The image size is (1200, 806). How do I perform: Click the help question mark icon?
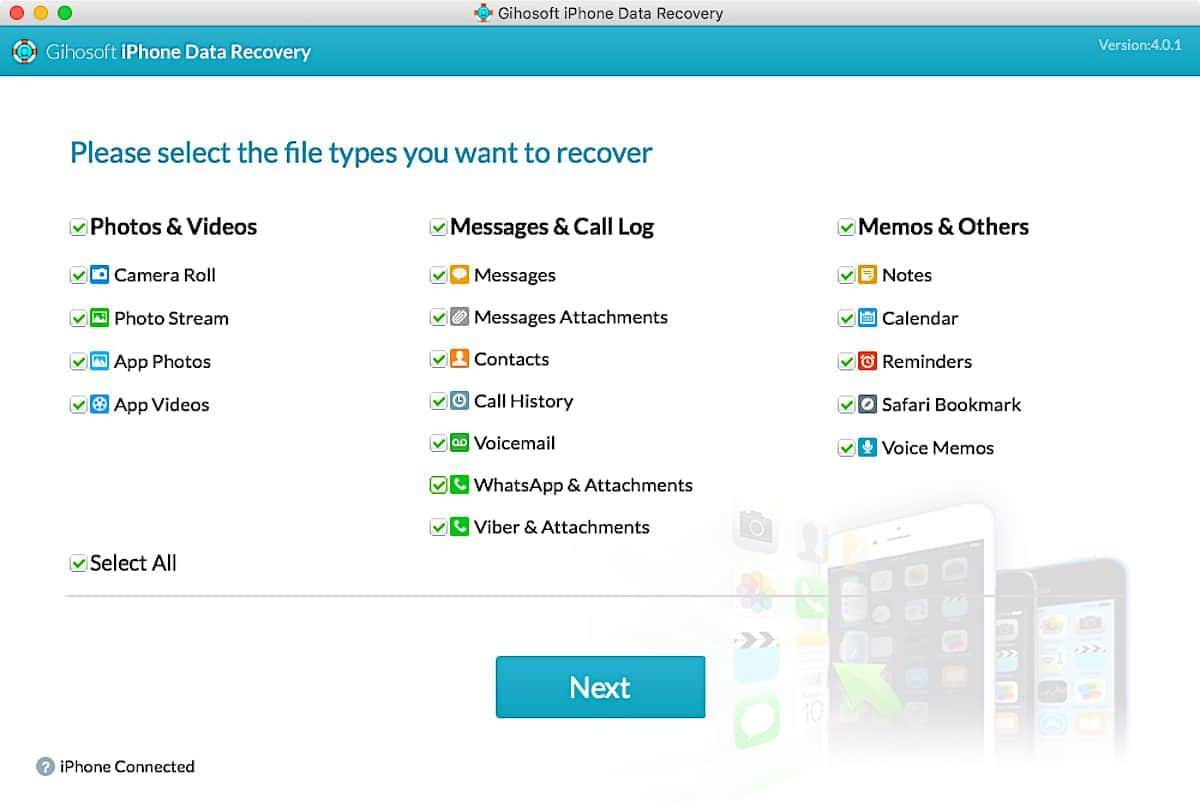[x=45, y=767]
